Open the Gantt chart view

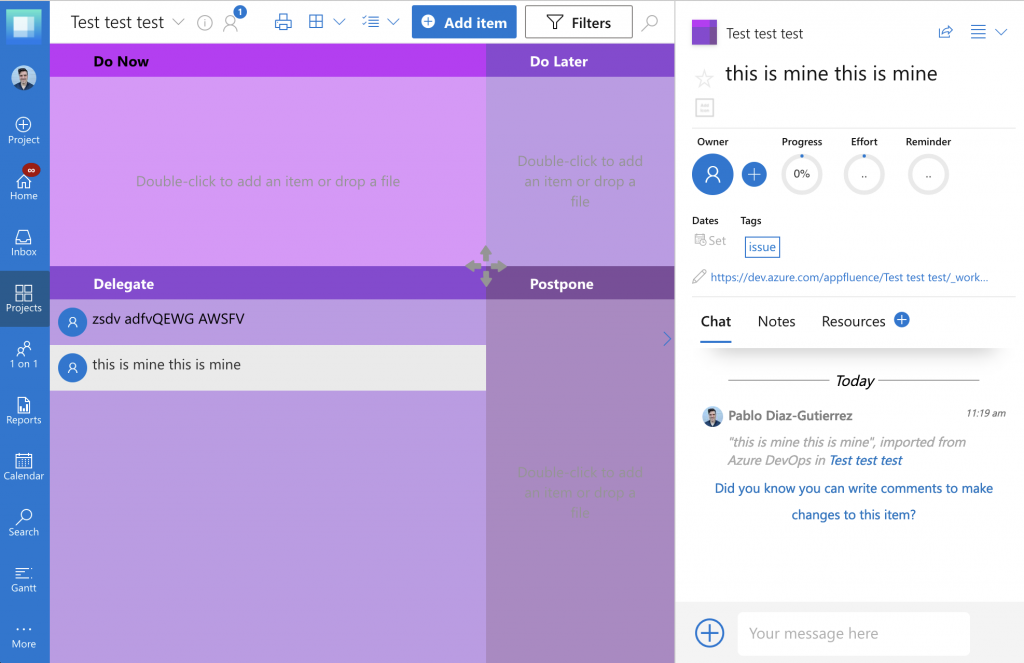coord(23,580)
